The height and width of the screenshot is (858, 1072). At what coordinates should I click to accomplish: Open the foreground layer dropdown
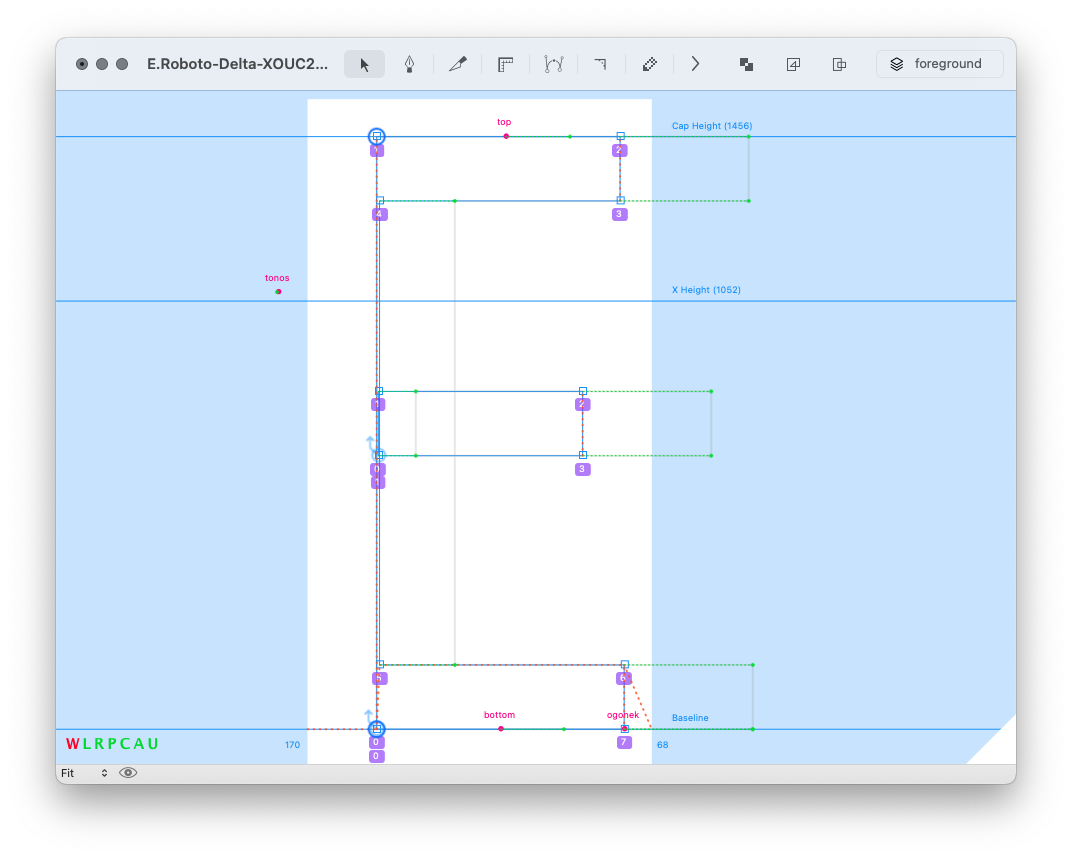pyautogui.click(x=939, y=64)
